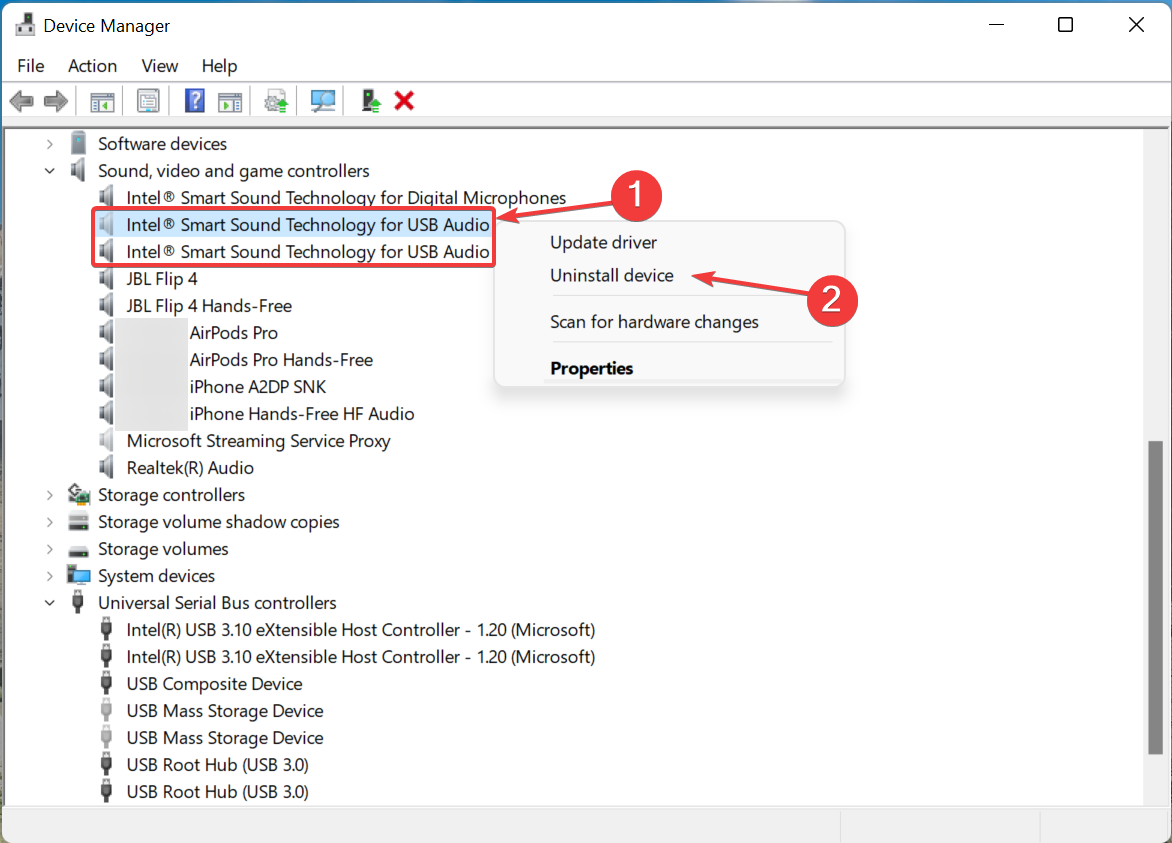Click the Forward arrow toolbar icon

(x=56, y=101)
